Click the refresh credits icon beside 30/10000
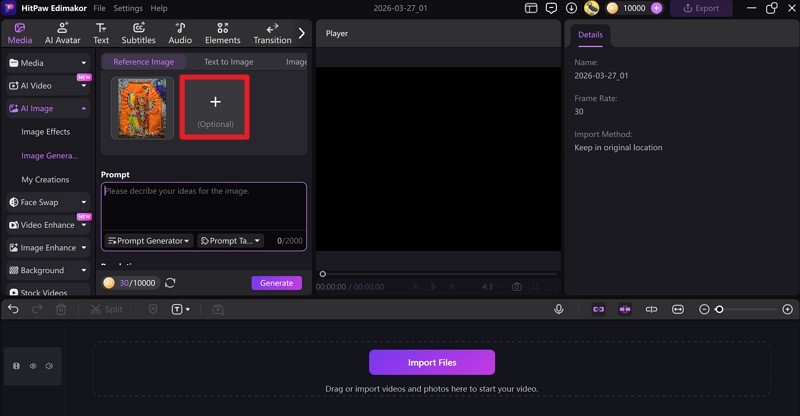Image resolution: width=800 pixels, height=416 pixels. 170,283
